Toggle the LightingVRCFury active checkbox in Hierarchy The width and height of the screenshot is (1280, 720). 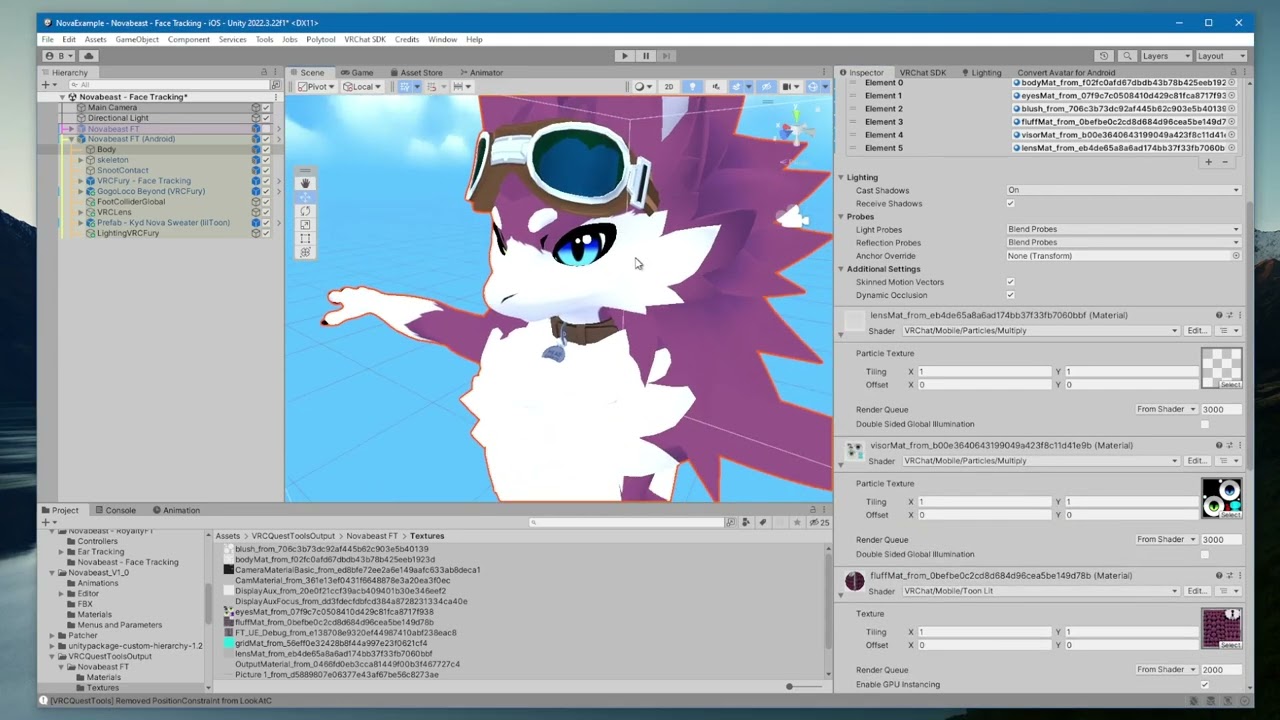266,233
